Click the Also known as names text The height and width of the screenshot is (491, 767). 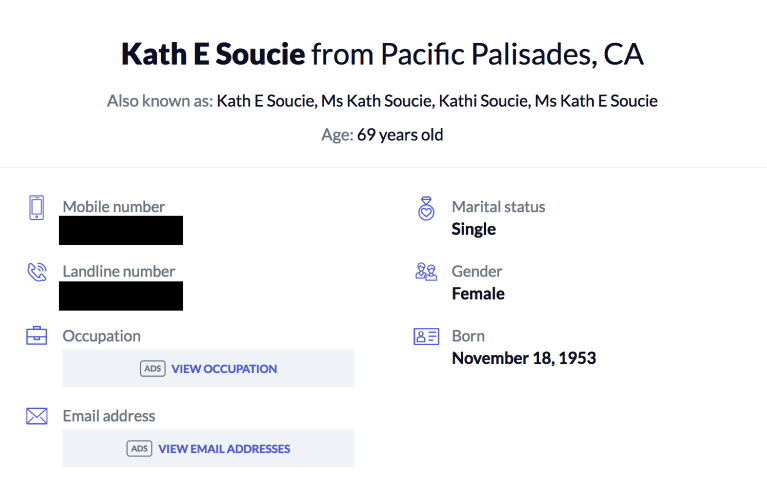(437, 101)
